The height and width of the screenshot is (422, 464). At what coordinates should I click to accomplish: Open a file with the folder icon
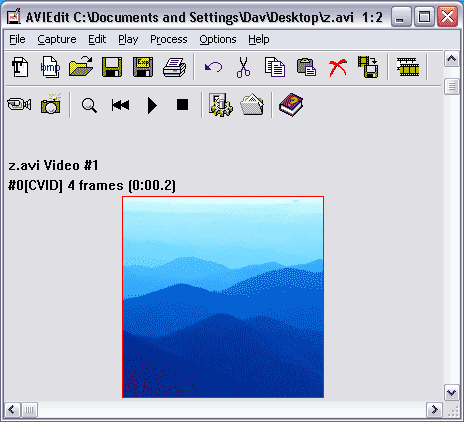tap(81, 67)
